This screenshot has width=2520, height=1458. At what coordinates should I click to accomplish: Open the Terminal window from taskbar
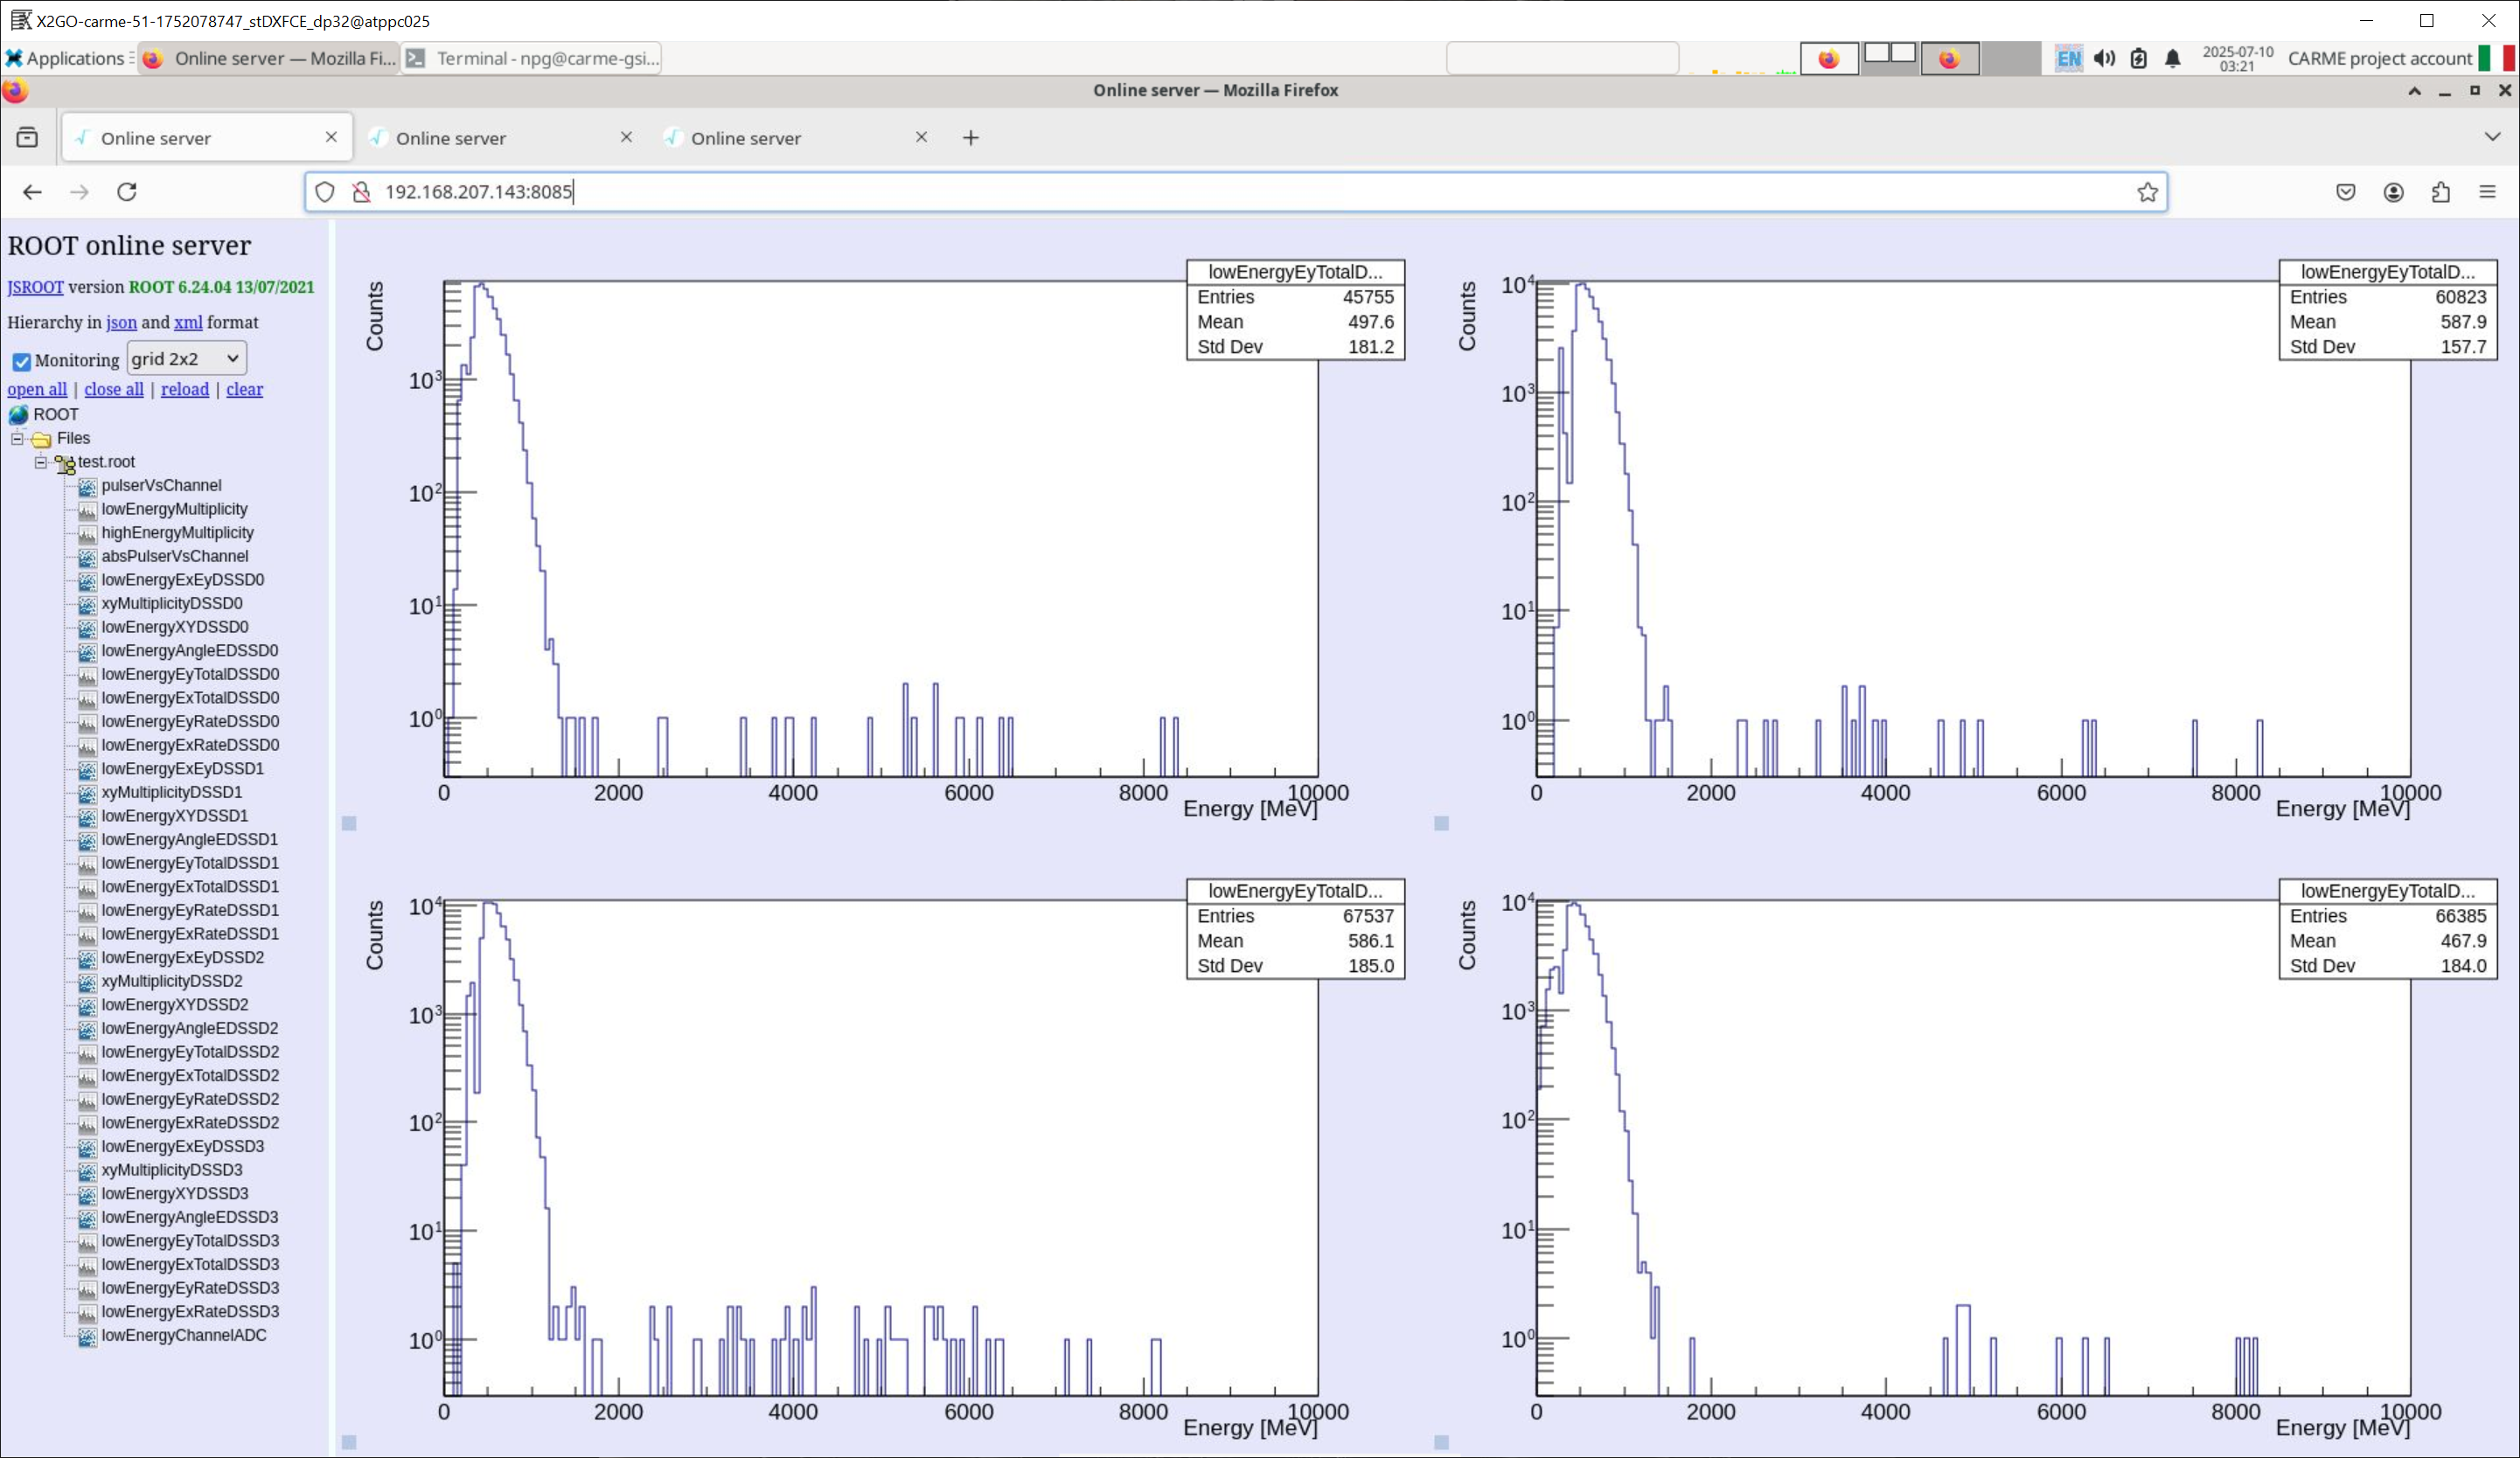click(x=532, y=58)
